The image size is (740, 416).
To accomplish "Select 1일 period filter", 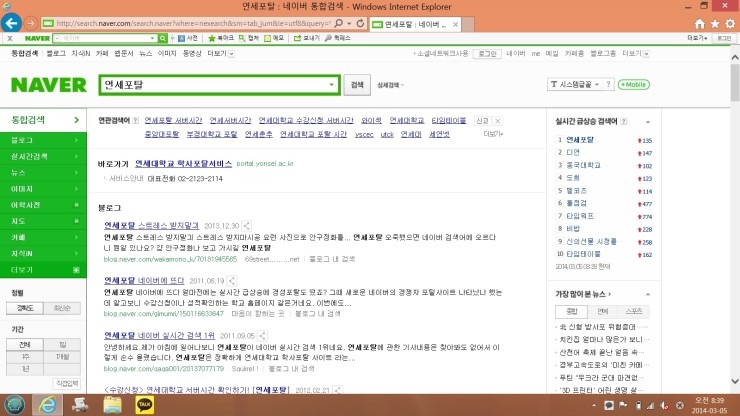I will [62, 345].
